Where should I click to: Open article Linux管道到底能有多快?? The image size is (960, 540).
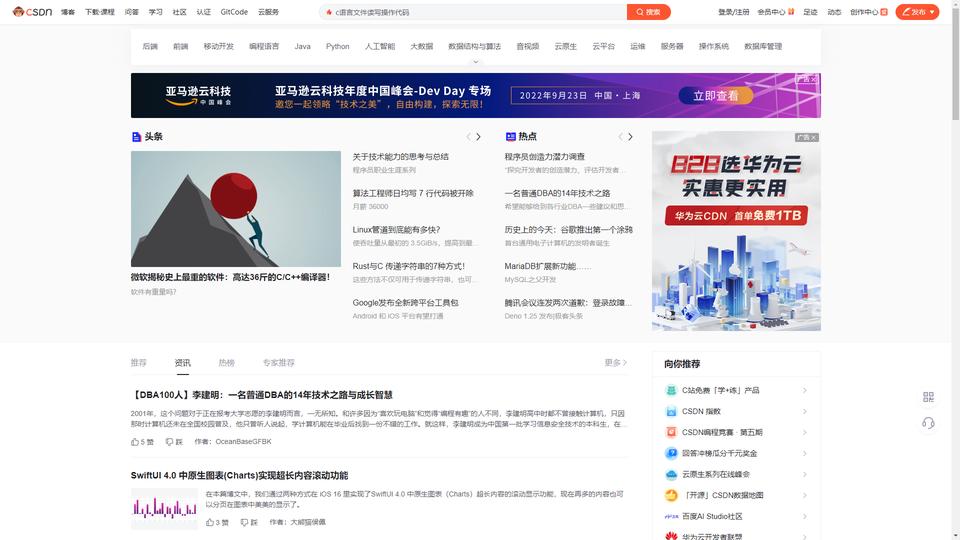pyautogui.click(x=396, y=230)
